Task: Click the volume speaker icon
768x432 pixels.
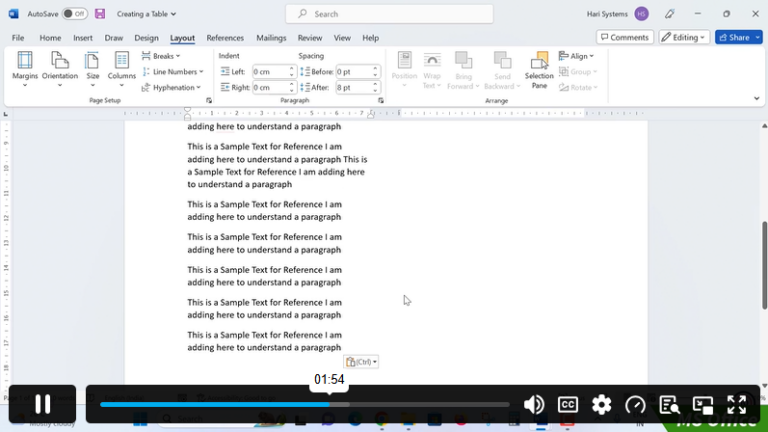Action: click(x=533, y=405)
